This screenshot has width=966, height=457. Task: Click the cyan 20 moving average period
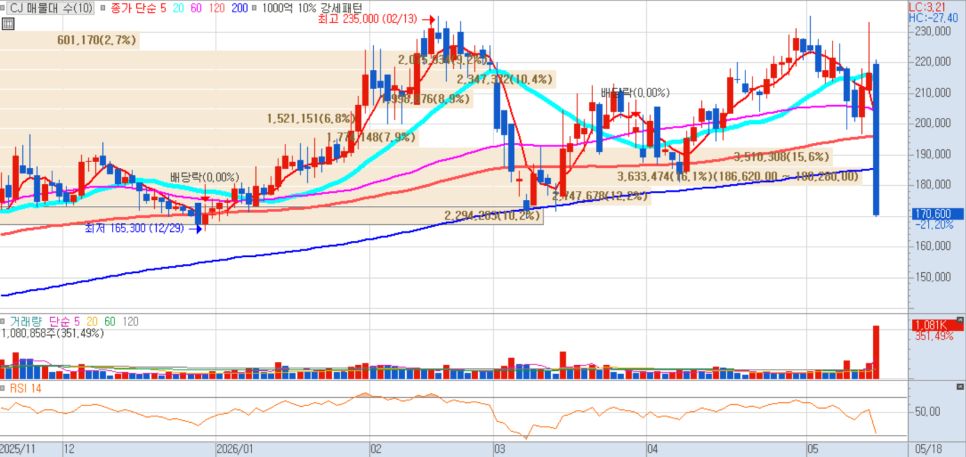(x=178, y=8)
